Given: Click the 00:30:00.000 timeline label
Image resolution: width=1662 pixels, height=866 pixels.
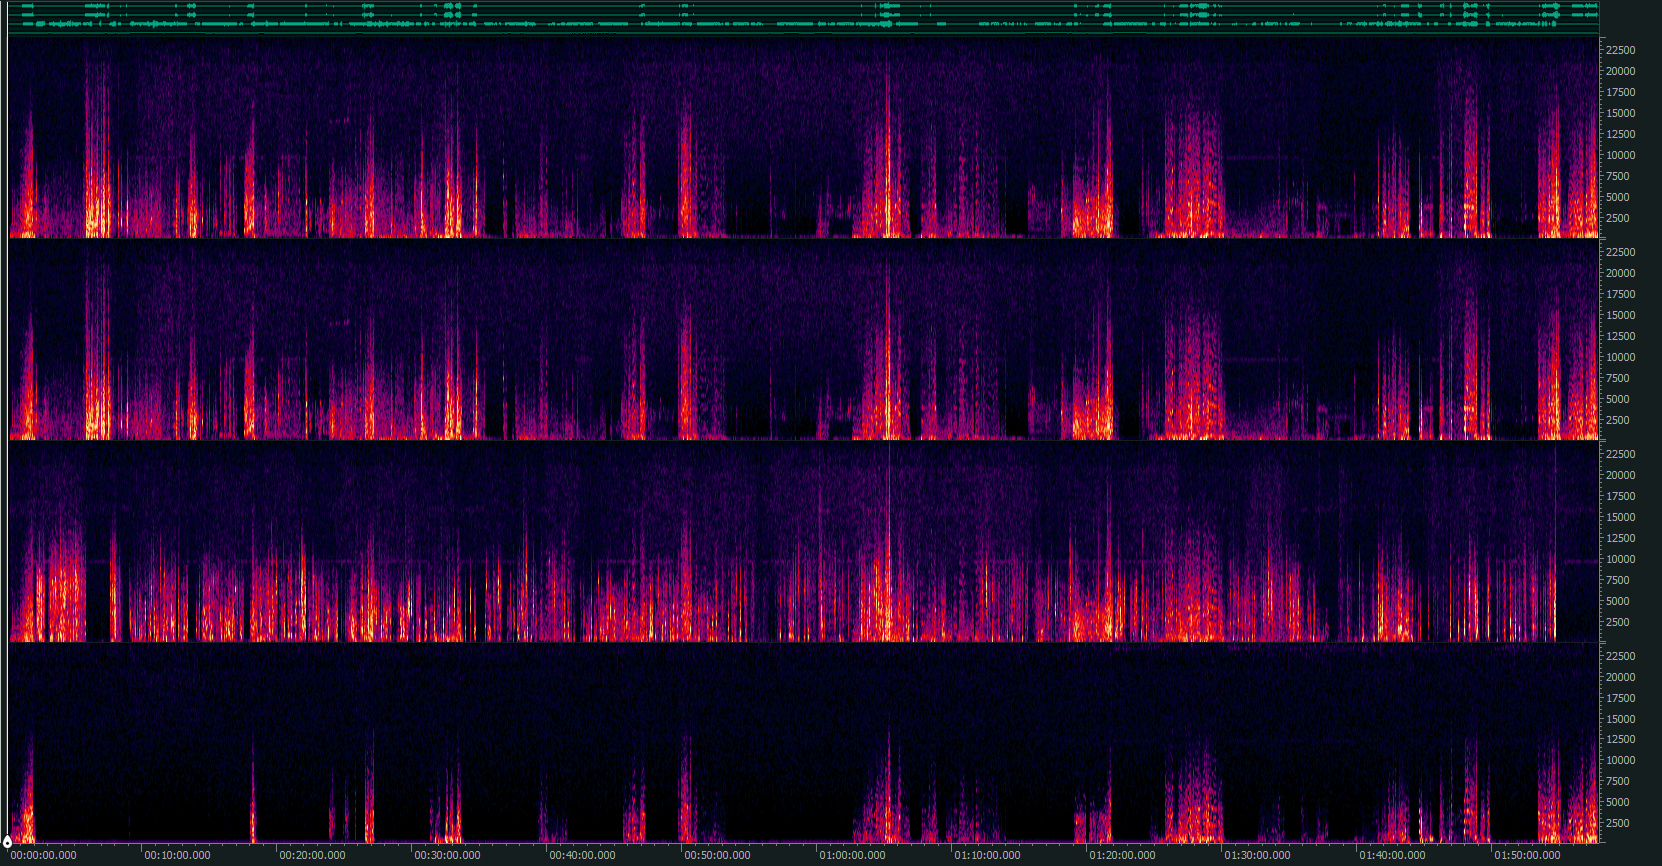Looking at the screenshot, I should (x=447, y=855).
